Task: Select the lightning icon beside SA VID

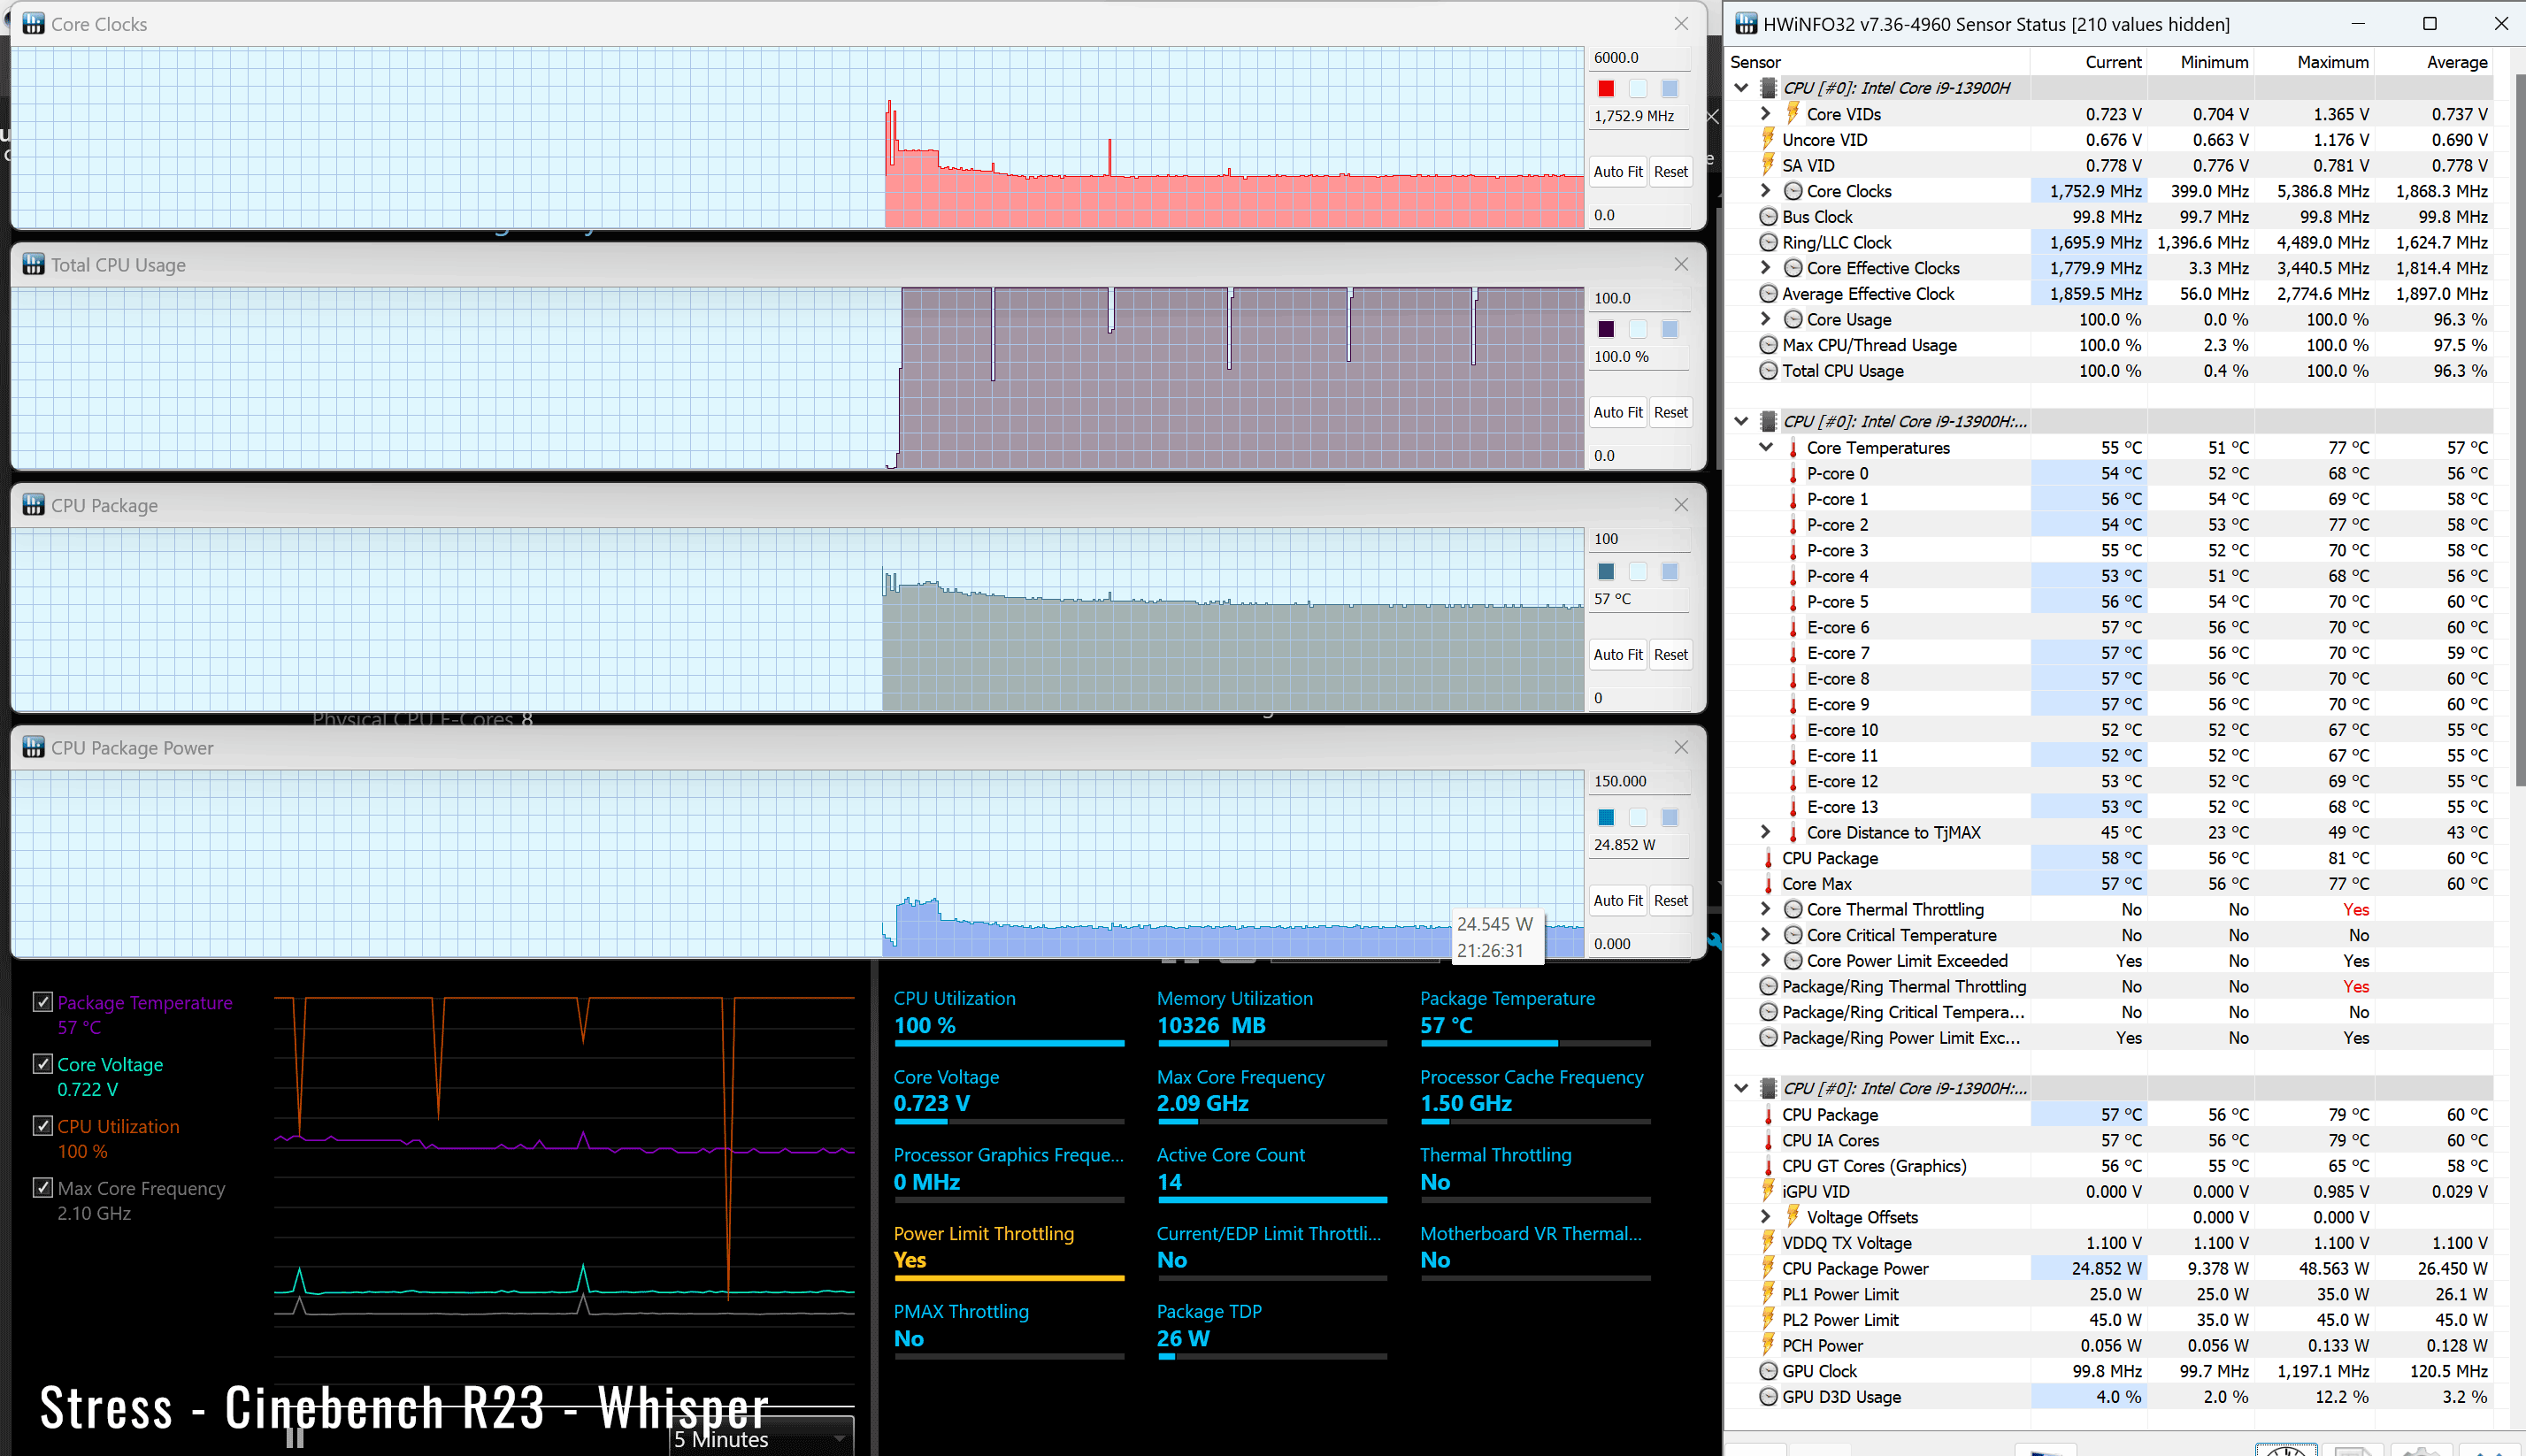Action: coord(1768,165)
